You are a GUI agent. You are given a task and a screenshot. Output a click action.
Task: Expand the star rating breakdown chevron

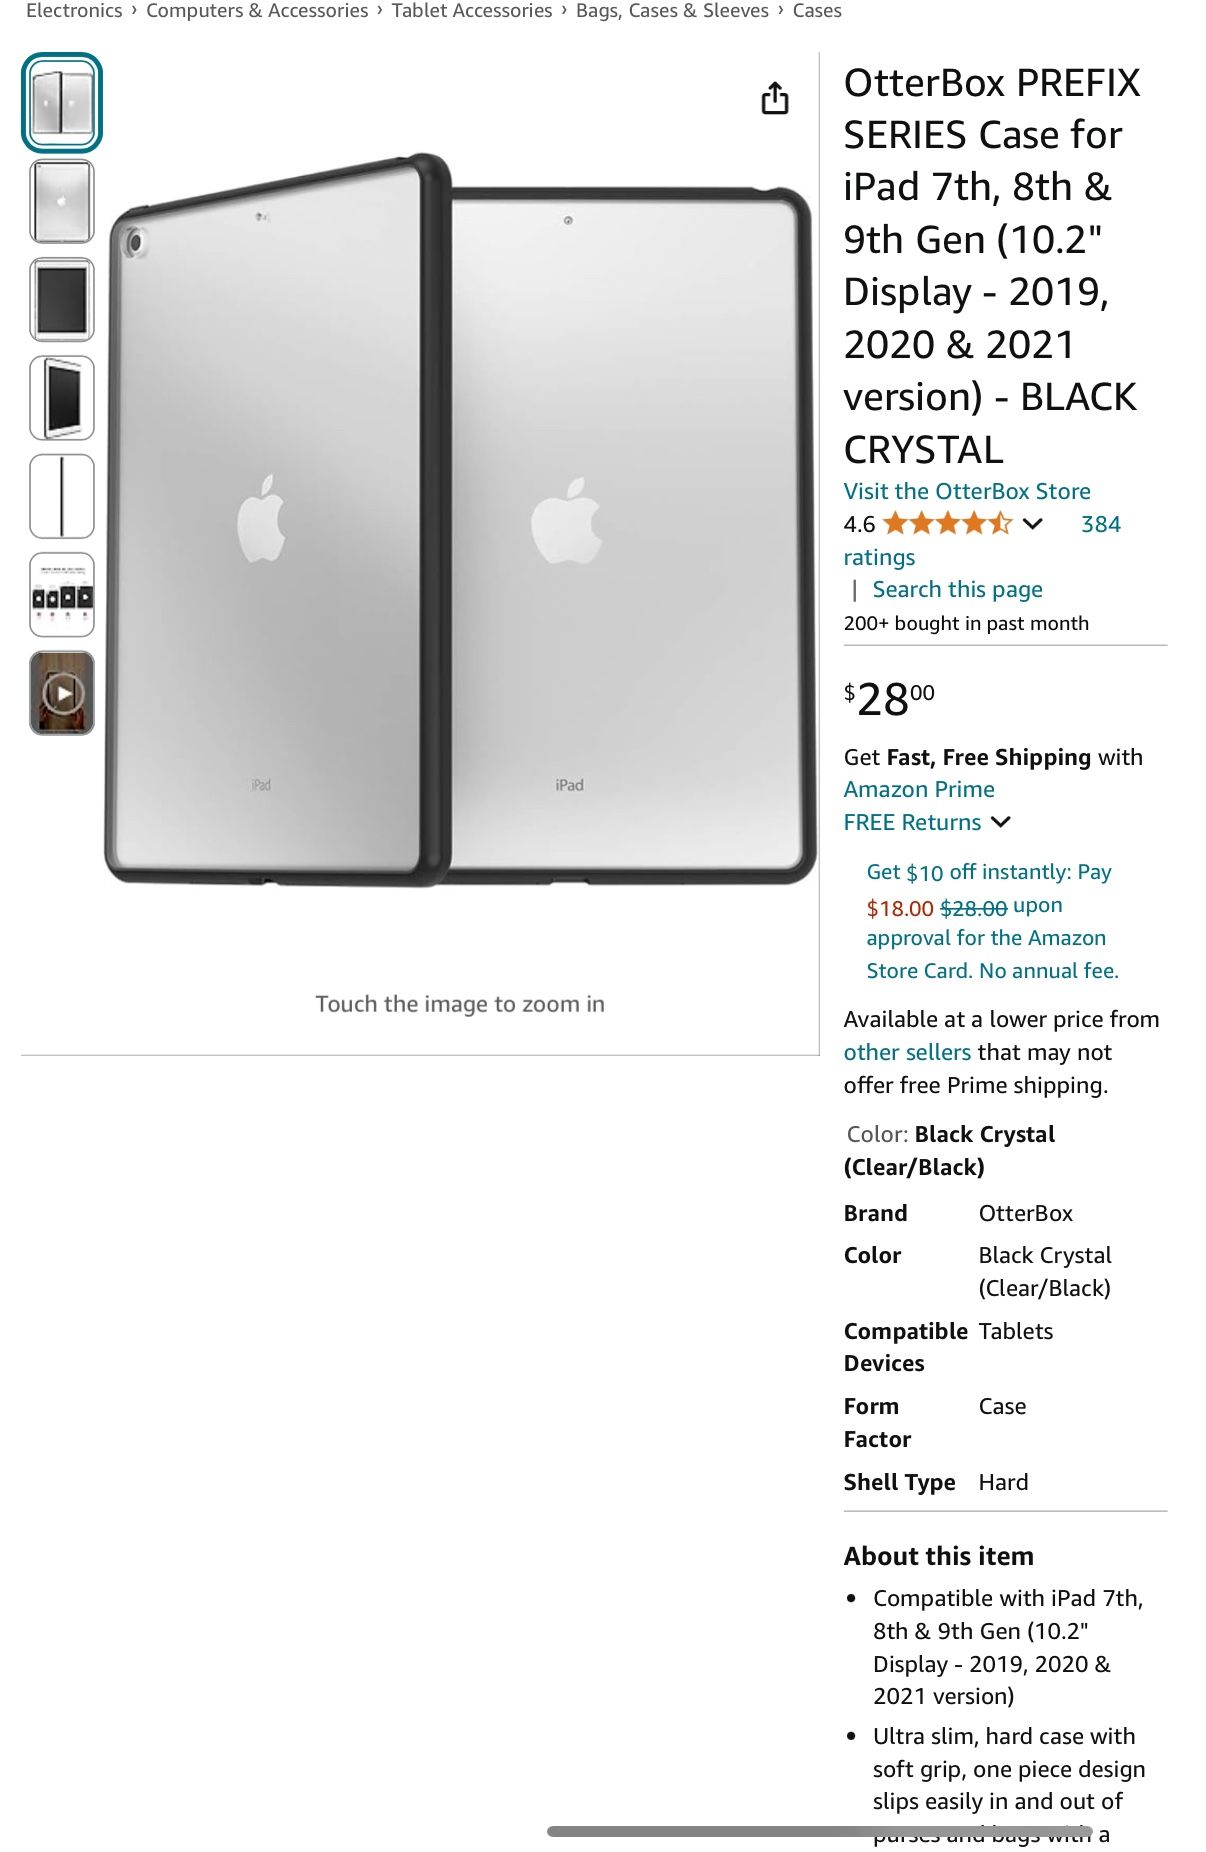pos(1033,524)
